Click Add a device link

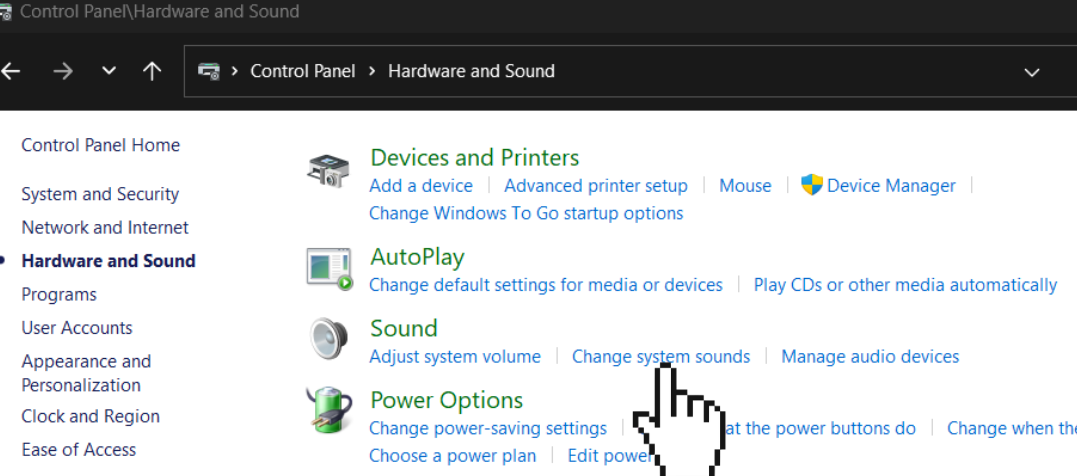click(421, 186)
